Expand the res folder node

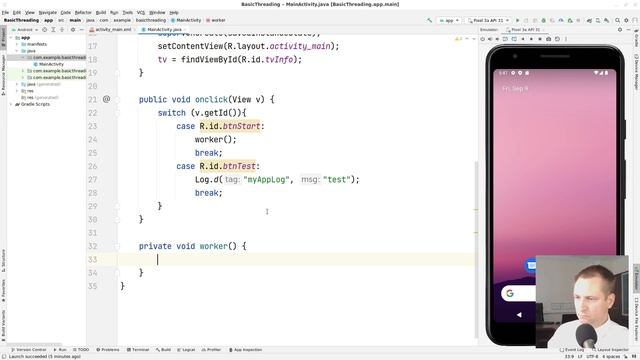point(17,91)
